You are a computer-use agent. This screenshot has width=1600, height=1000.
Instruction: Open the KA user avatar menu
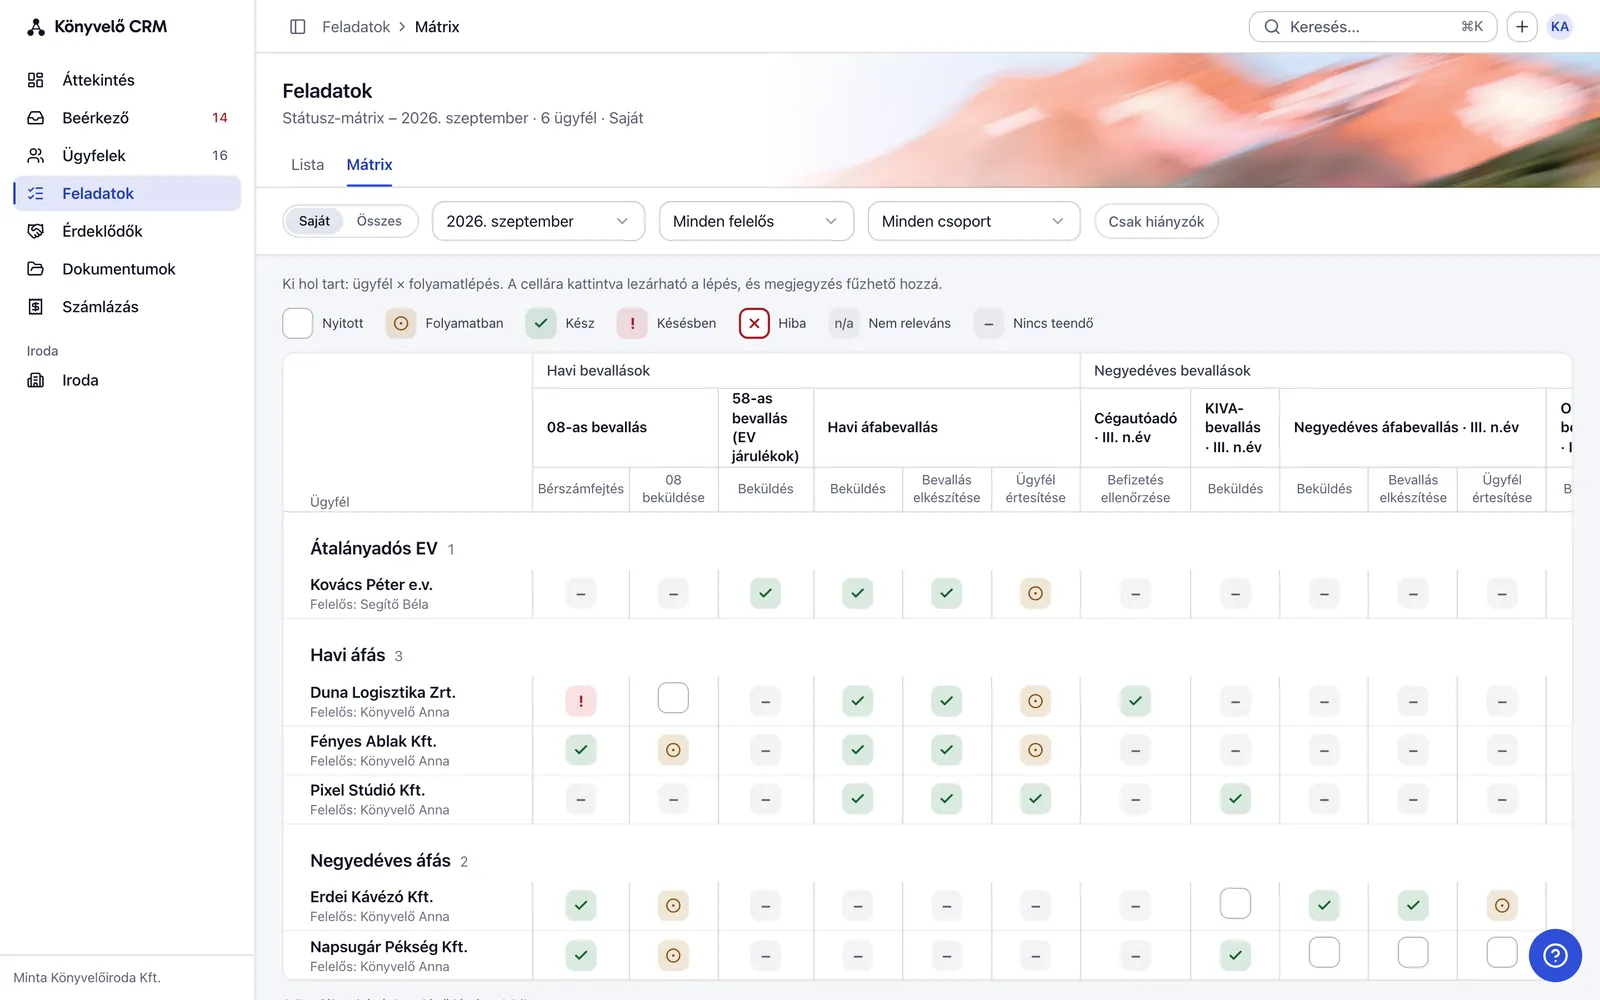coord(1560,27)
